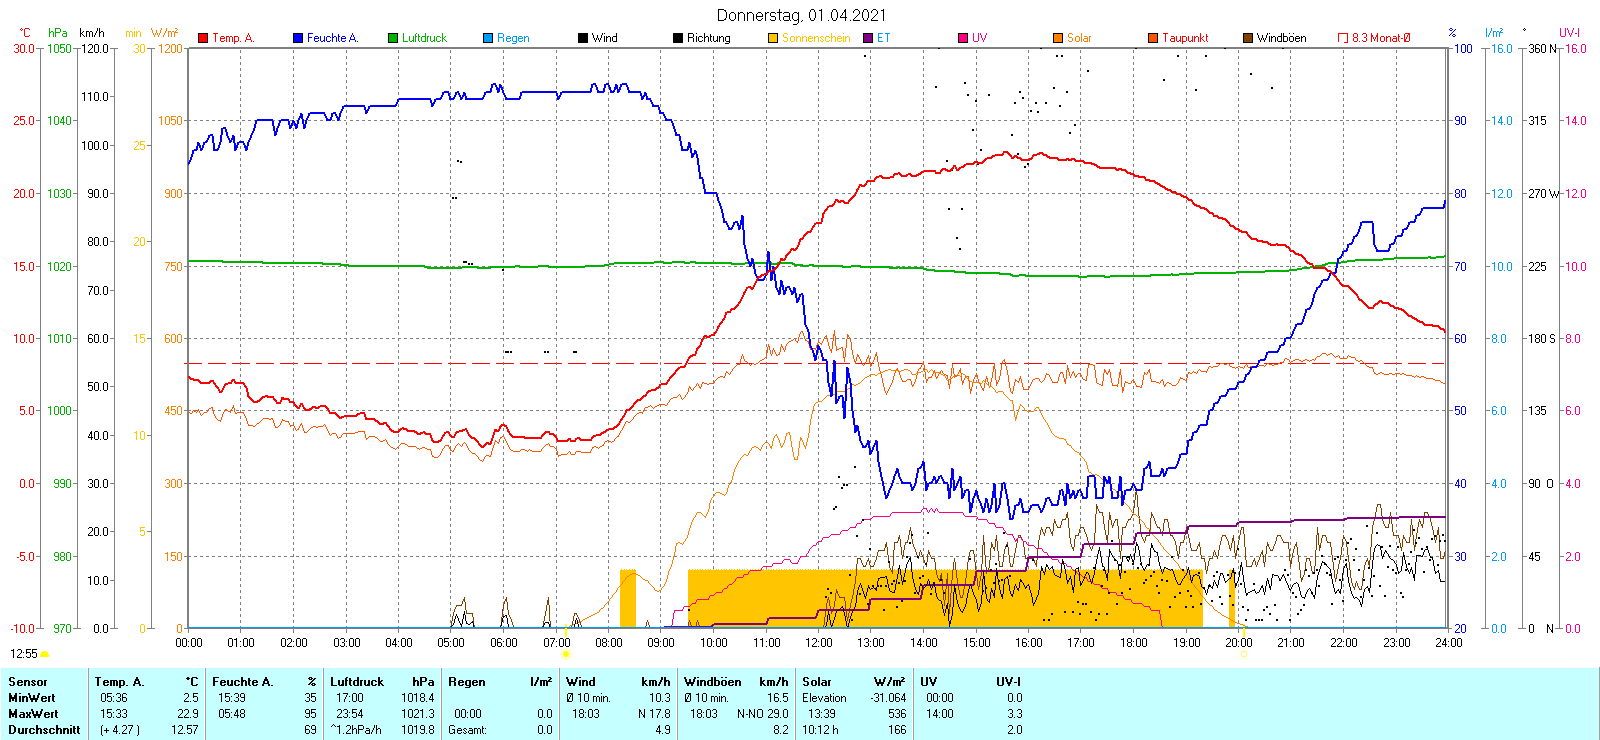Click the Windböen km/h column header

coord(736,682)
